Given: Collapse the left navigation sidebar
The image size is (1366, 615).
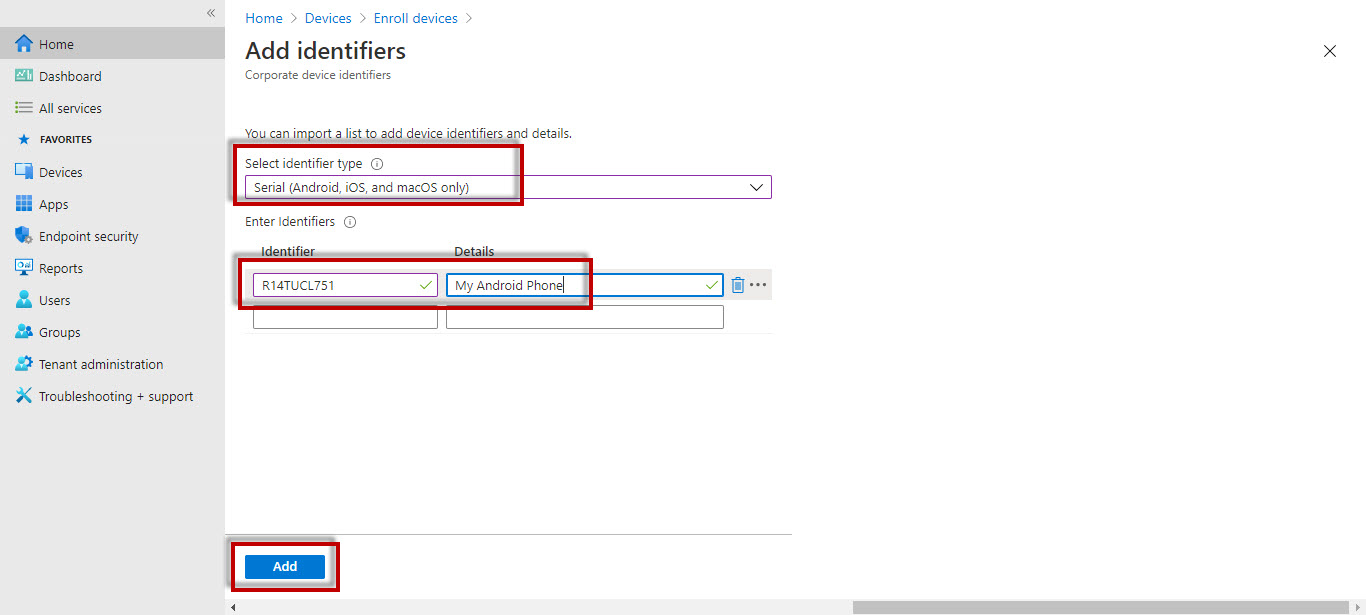Looking at the screenshot, I should click(x=210, y=13).
